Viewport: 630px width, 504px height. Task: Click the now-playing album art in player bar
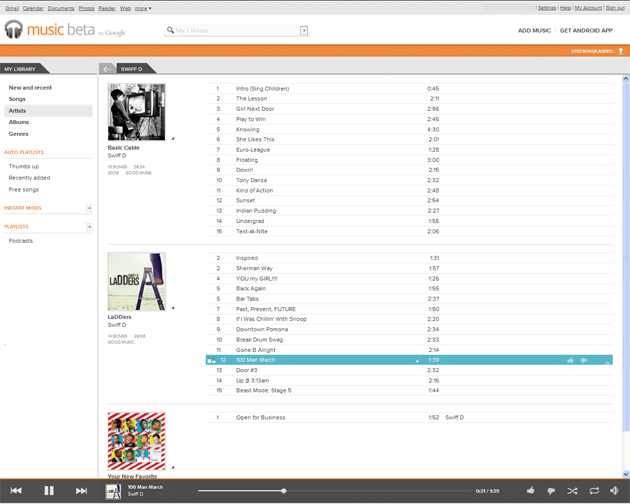113,491
